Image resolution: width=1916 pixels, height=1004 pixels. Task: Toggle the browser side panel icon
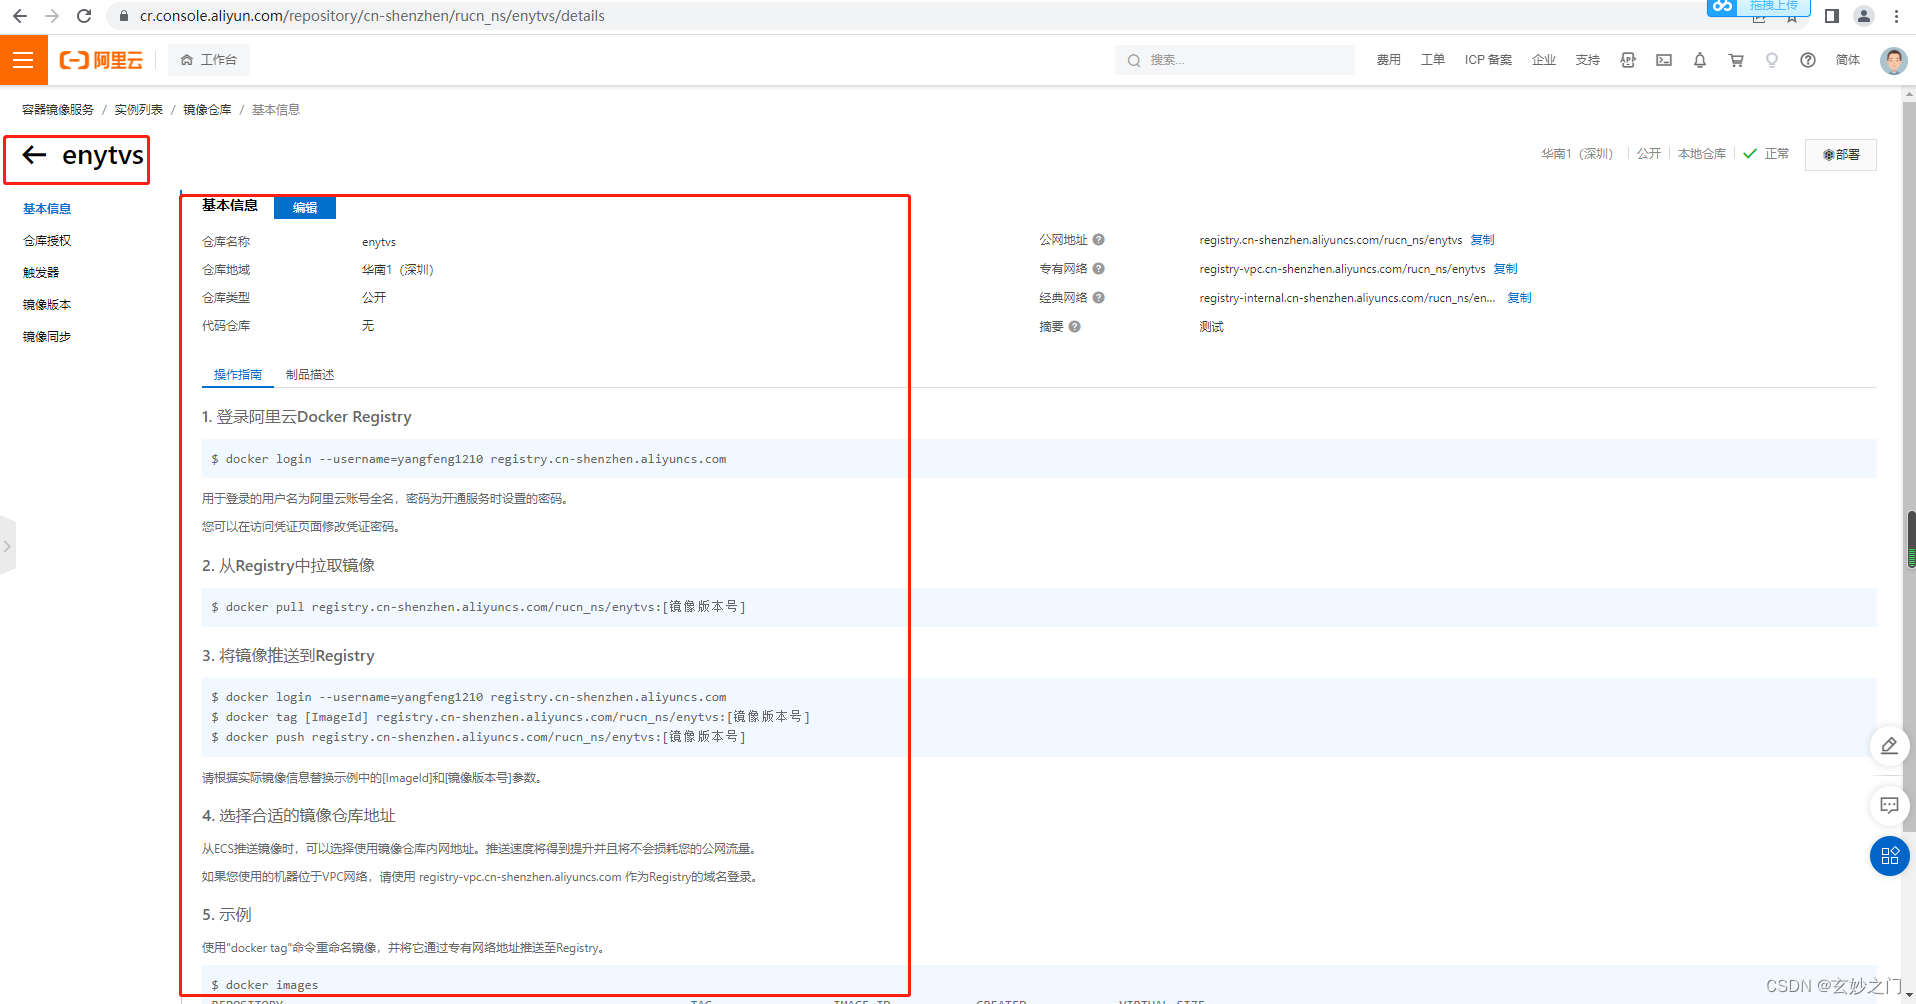[1832, 16]
